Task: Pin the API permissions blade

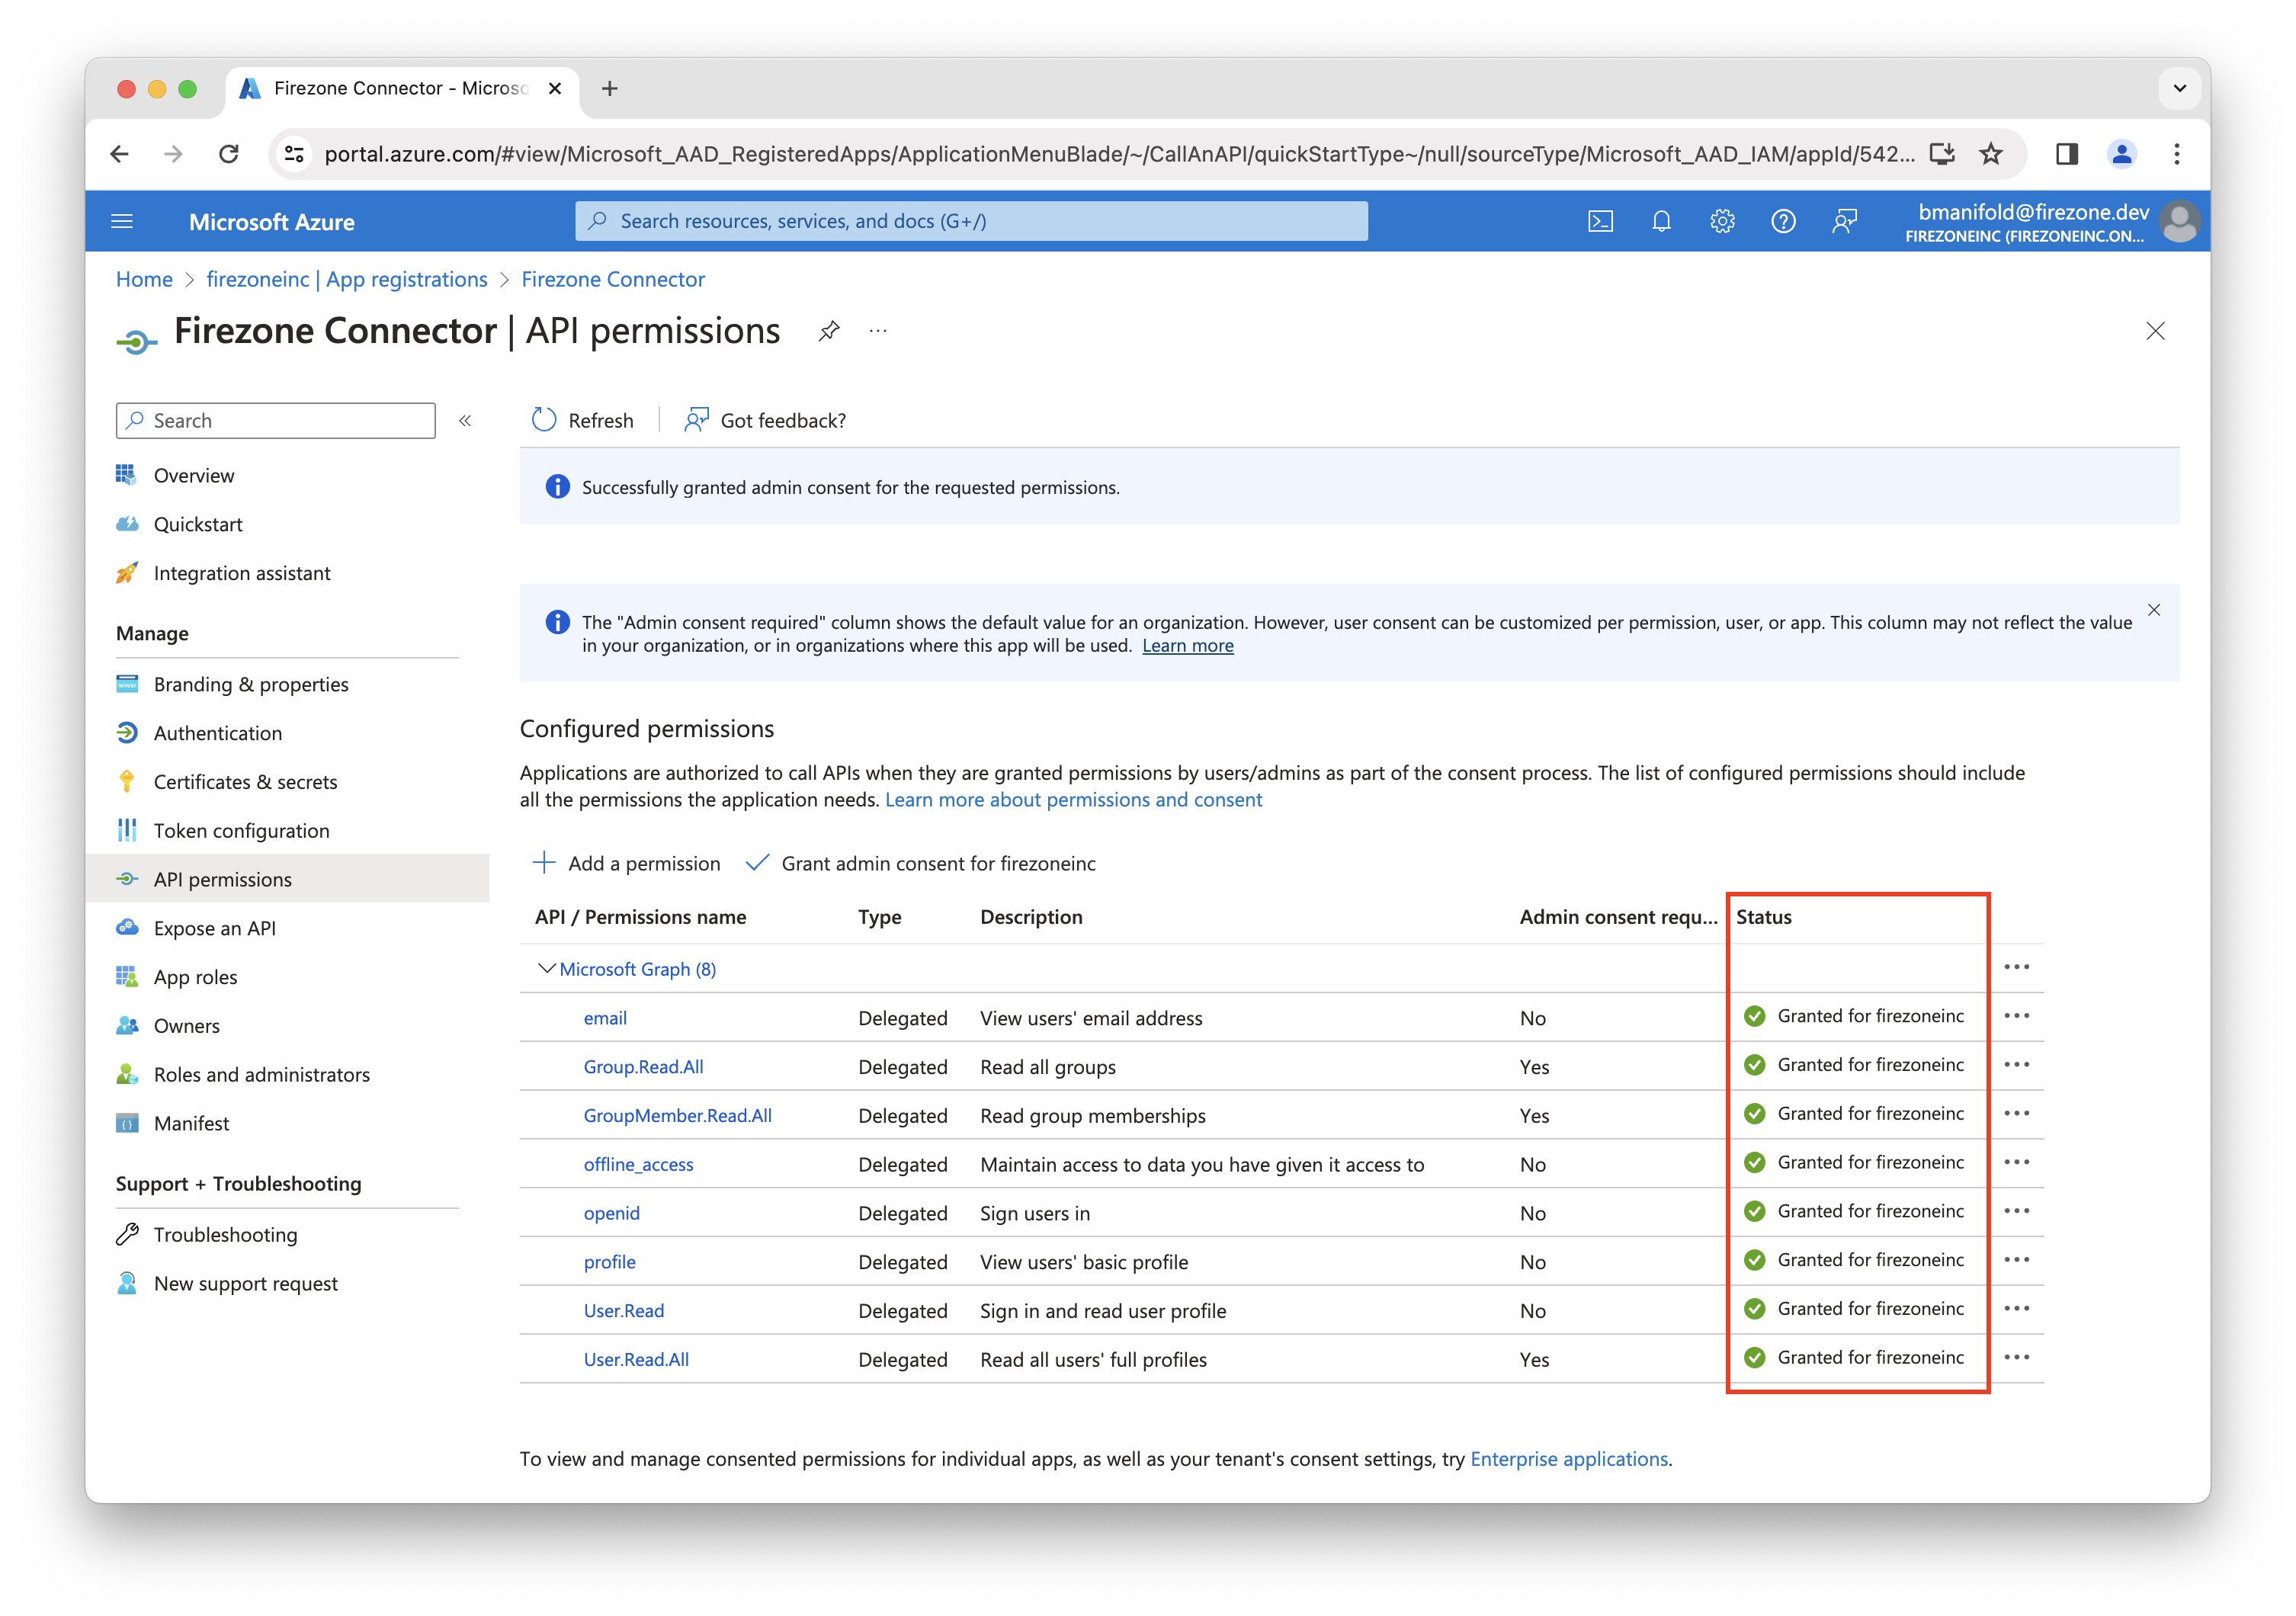Action: coord(829,331)
